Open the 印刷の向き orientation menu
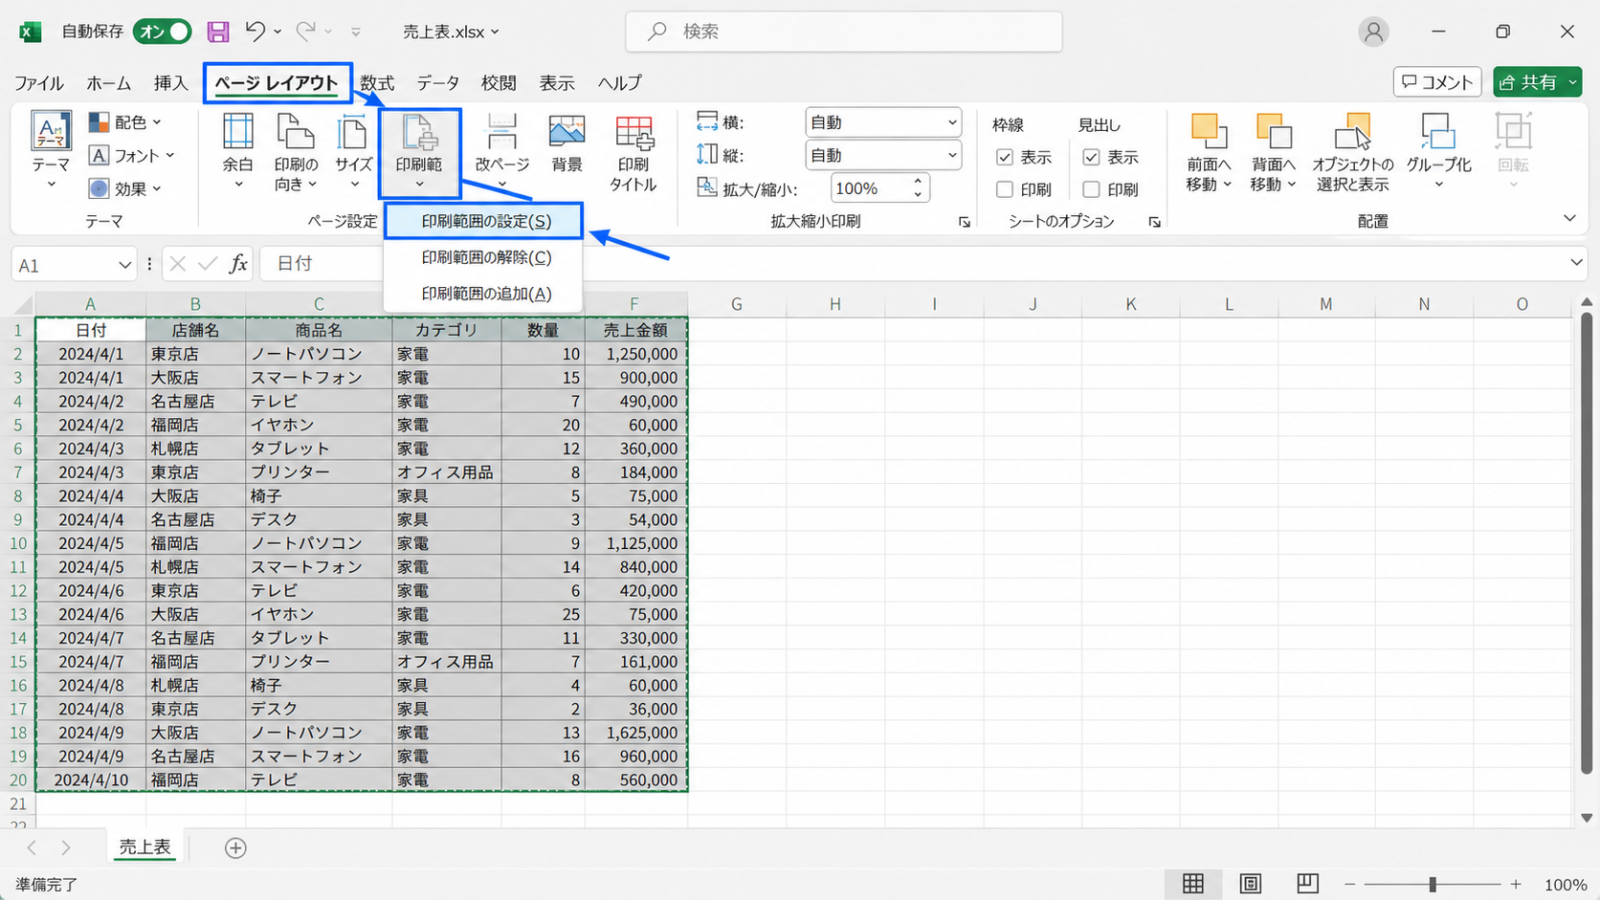 [296, 150]
